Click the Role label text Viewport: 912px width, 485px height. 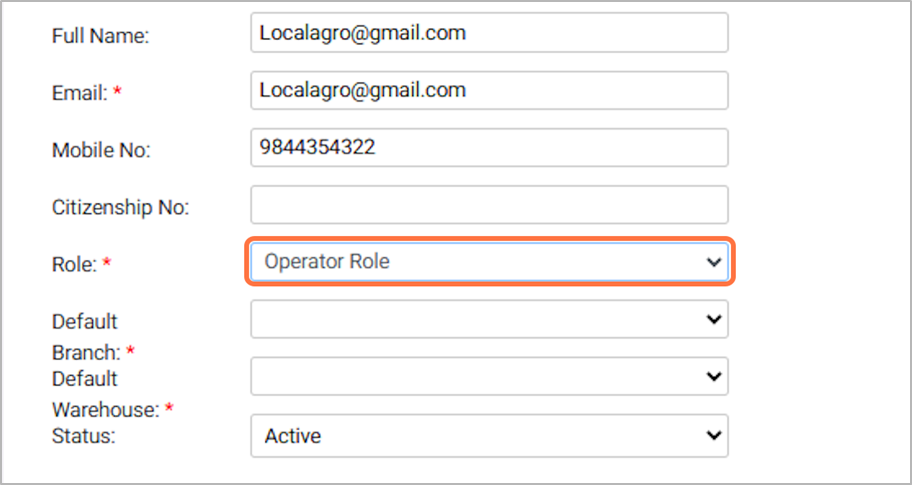click(72, 265)
